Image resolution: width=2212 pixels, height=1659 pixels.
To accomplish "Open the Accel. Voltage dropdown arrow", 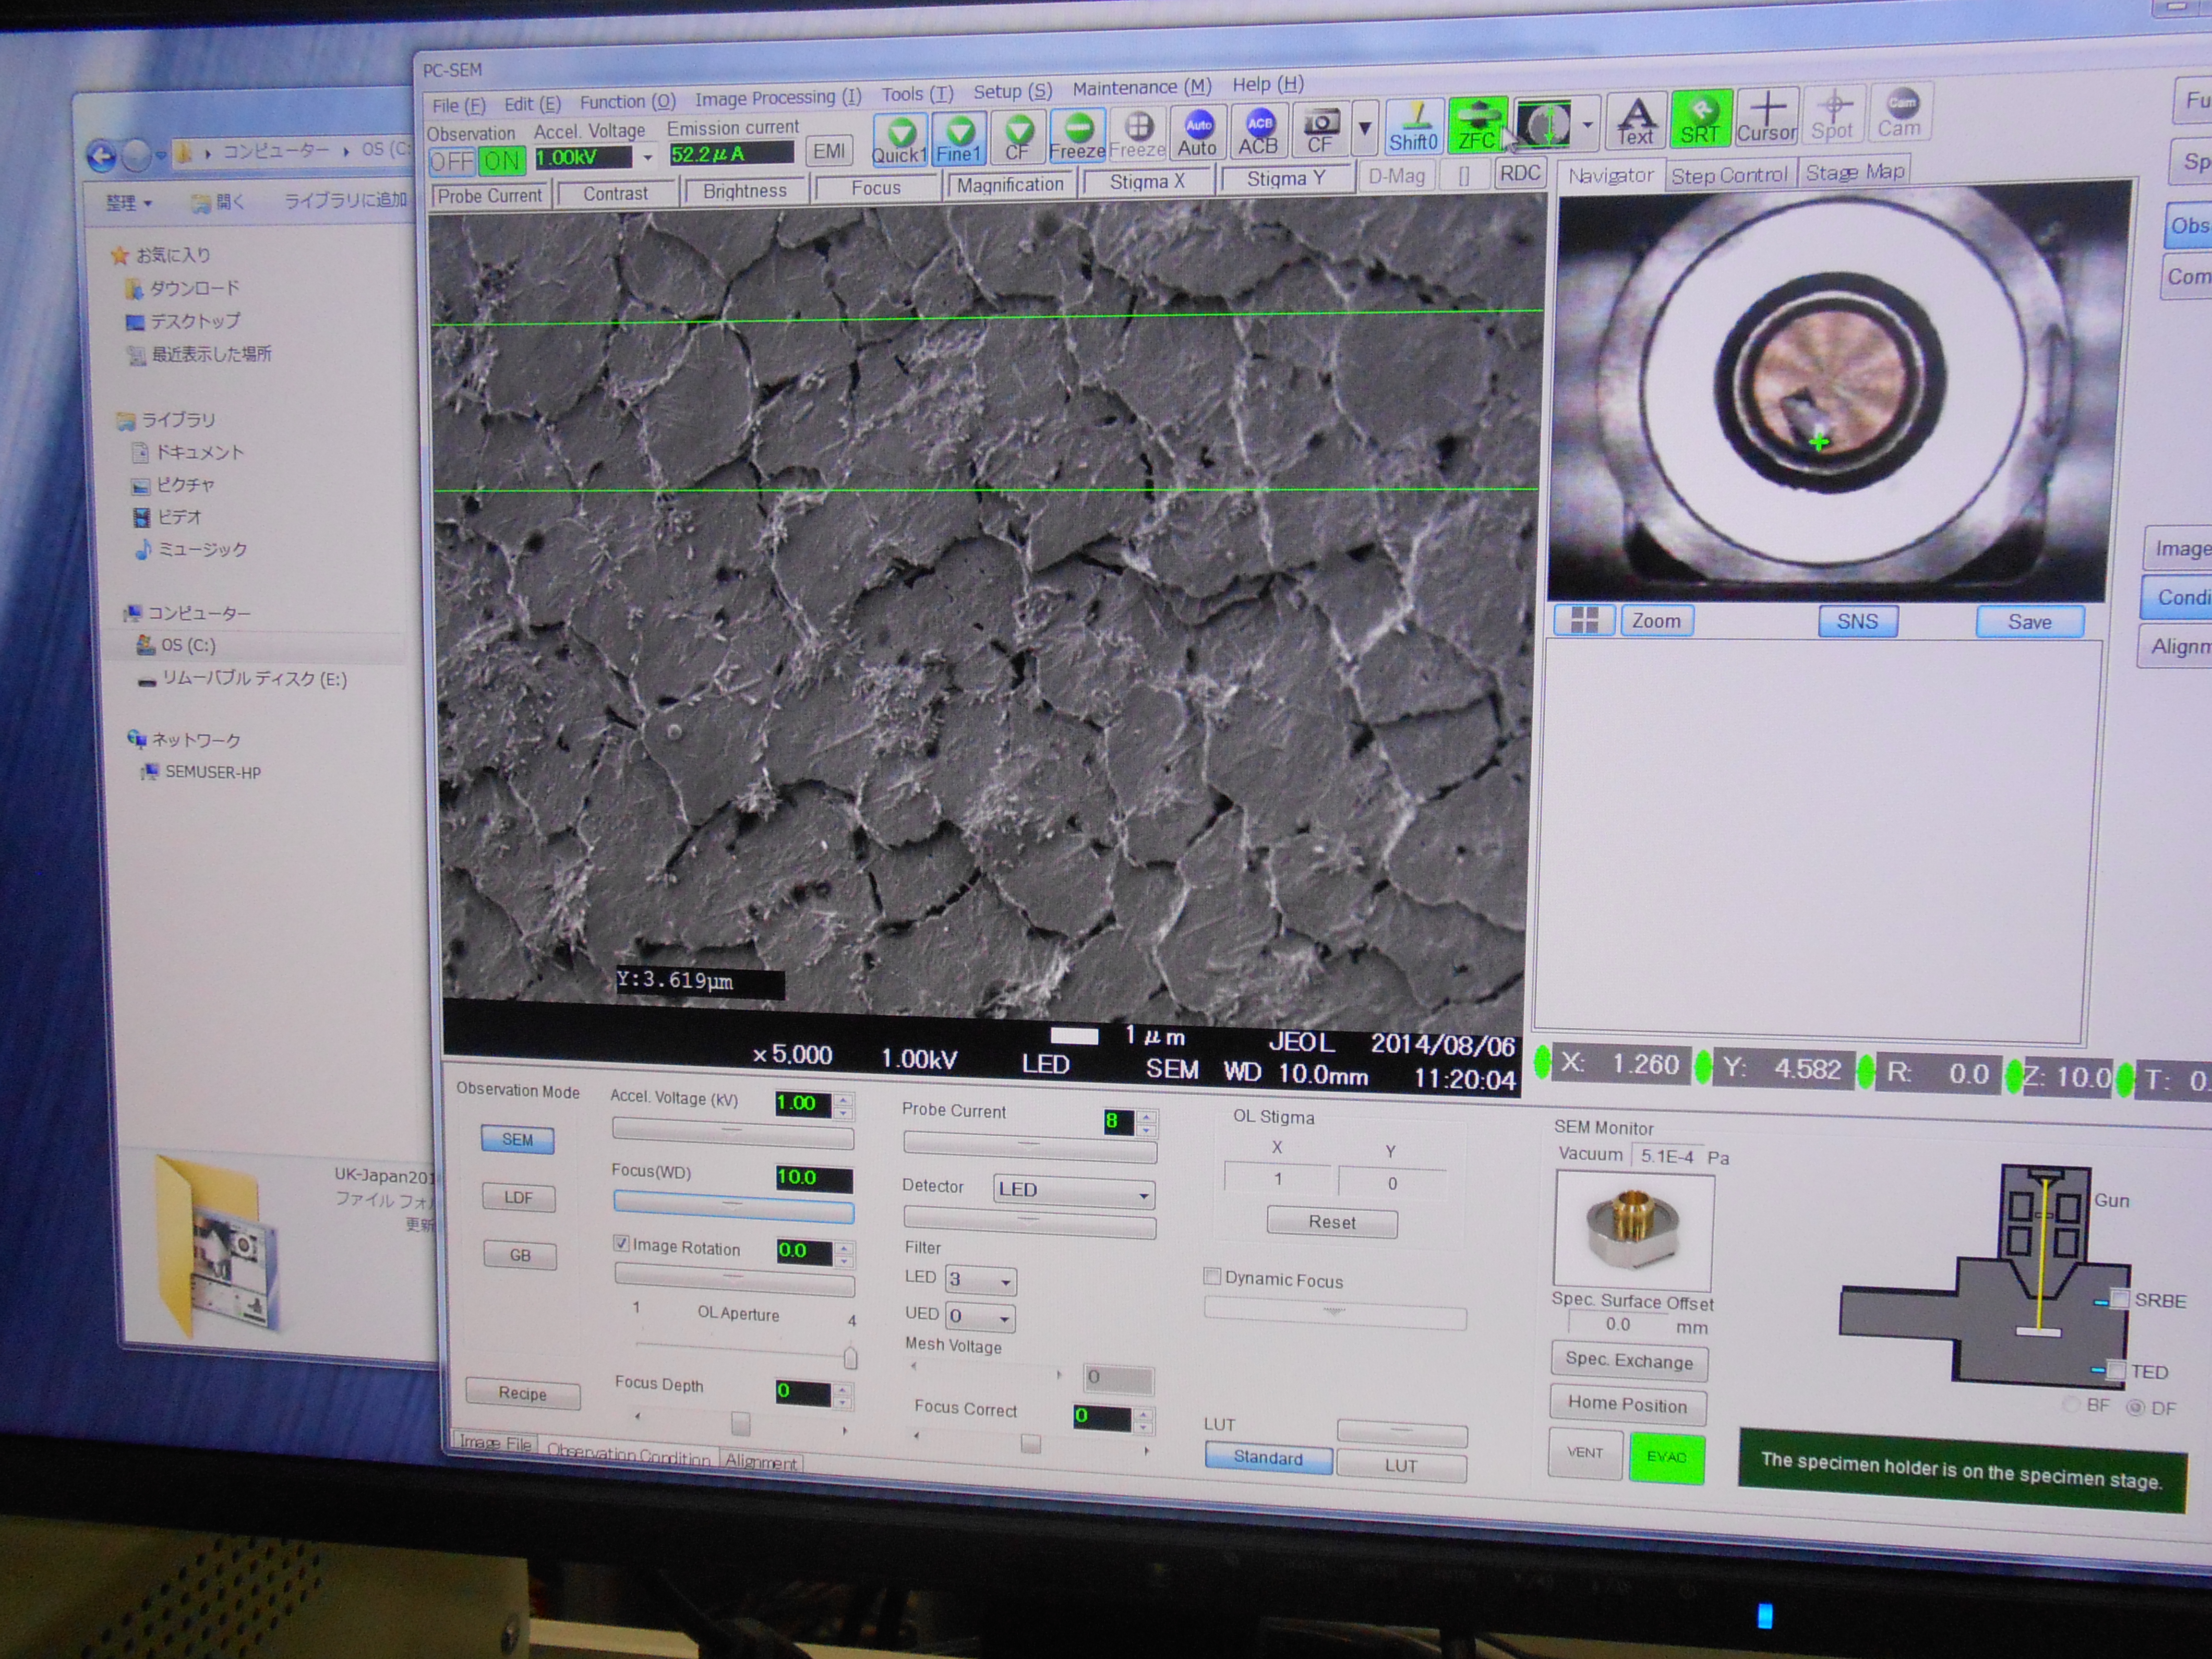I will coord(647,157).
